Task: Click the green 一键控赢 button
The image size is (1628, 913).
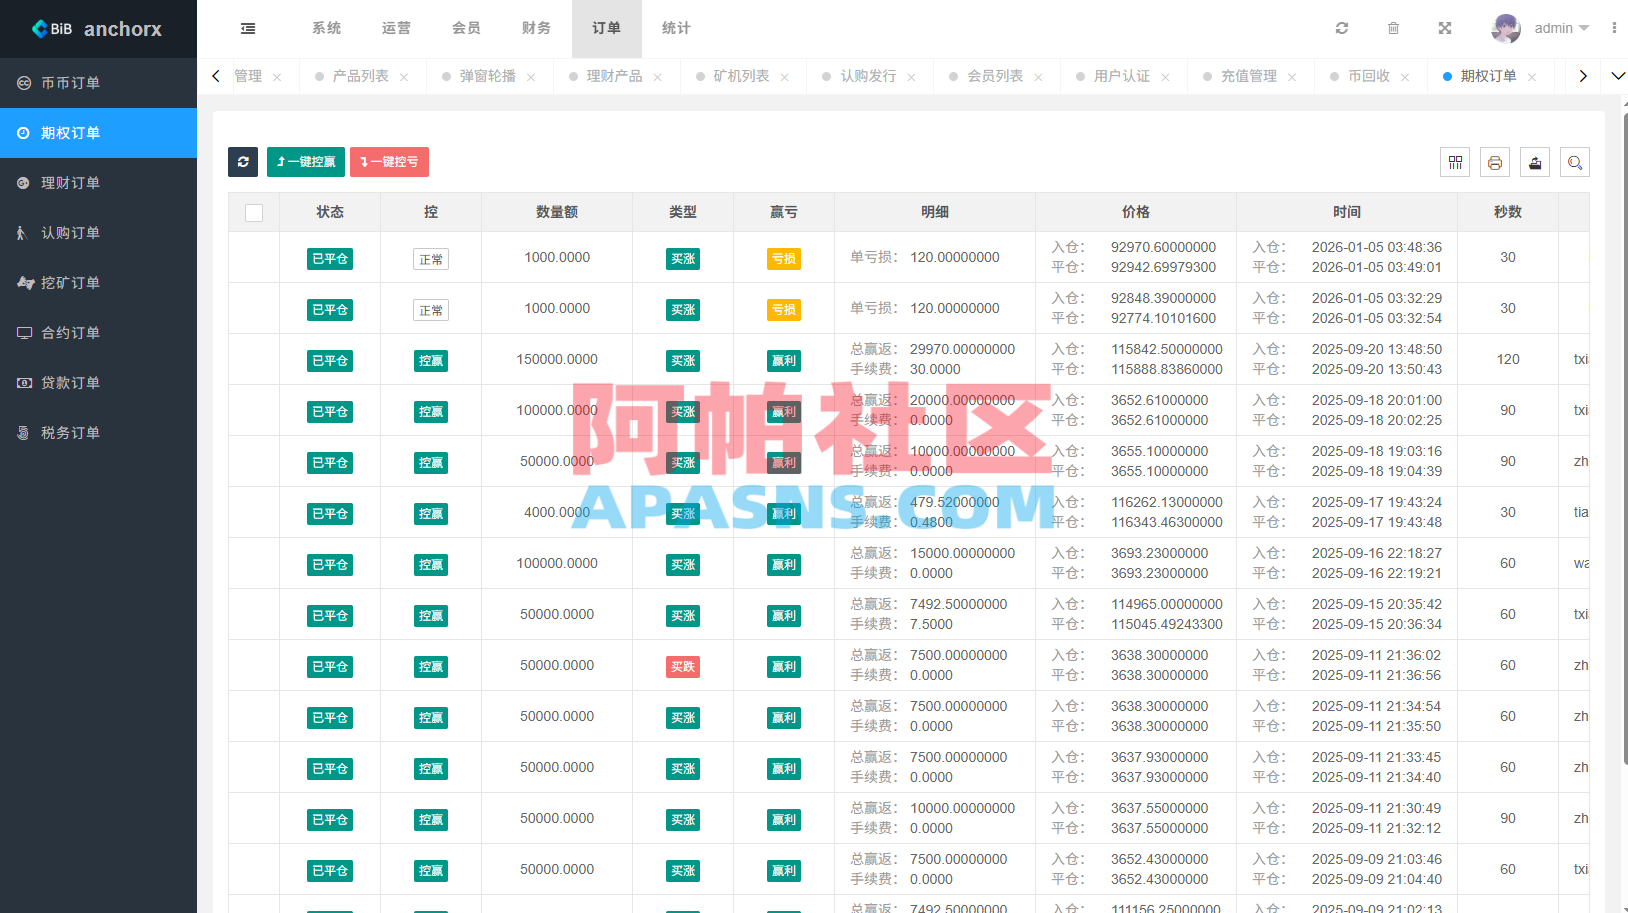Action: (306, 162)
